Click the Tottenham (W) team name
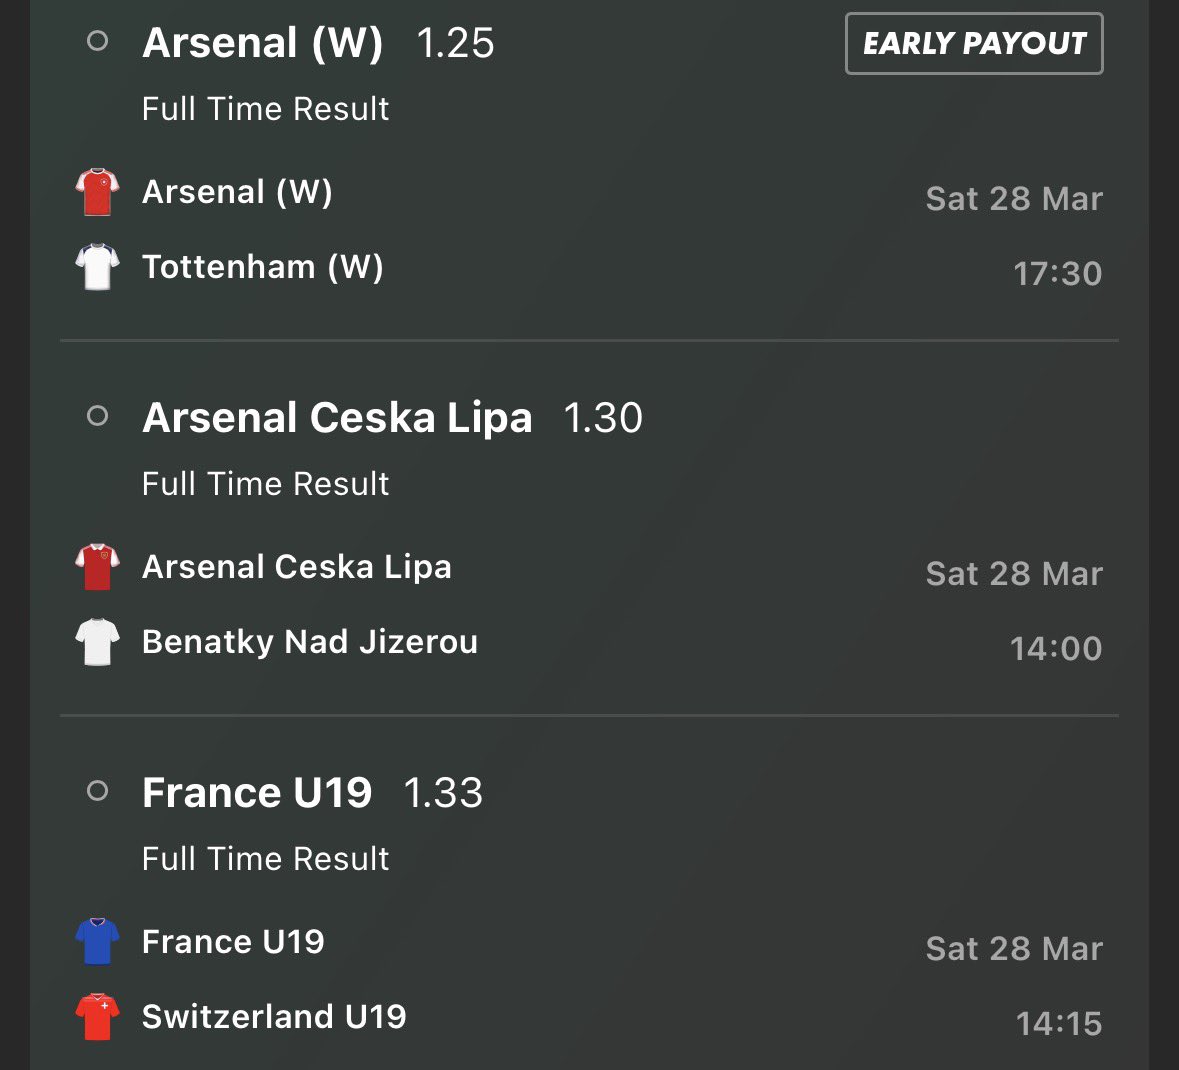The width and height of the screenshot is (1179, 1070). tap(262, 267)
